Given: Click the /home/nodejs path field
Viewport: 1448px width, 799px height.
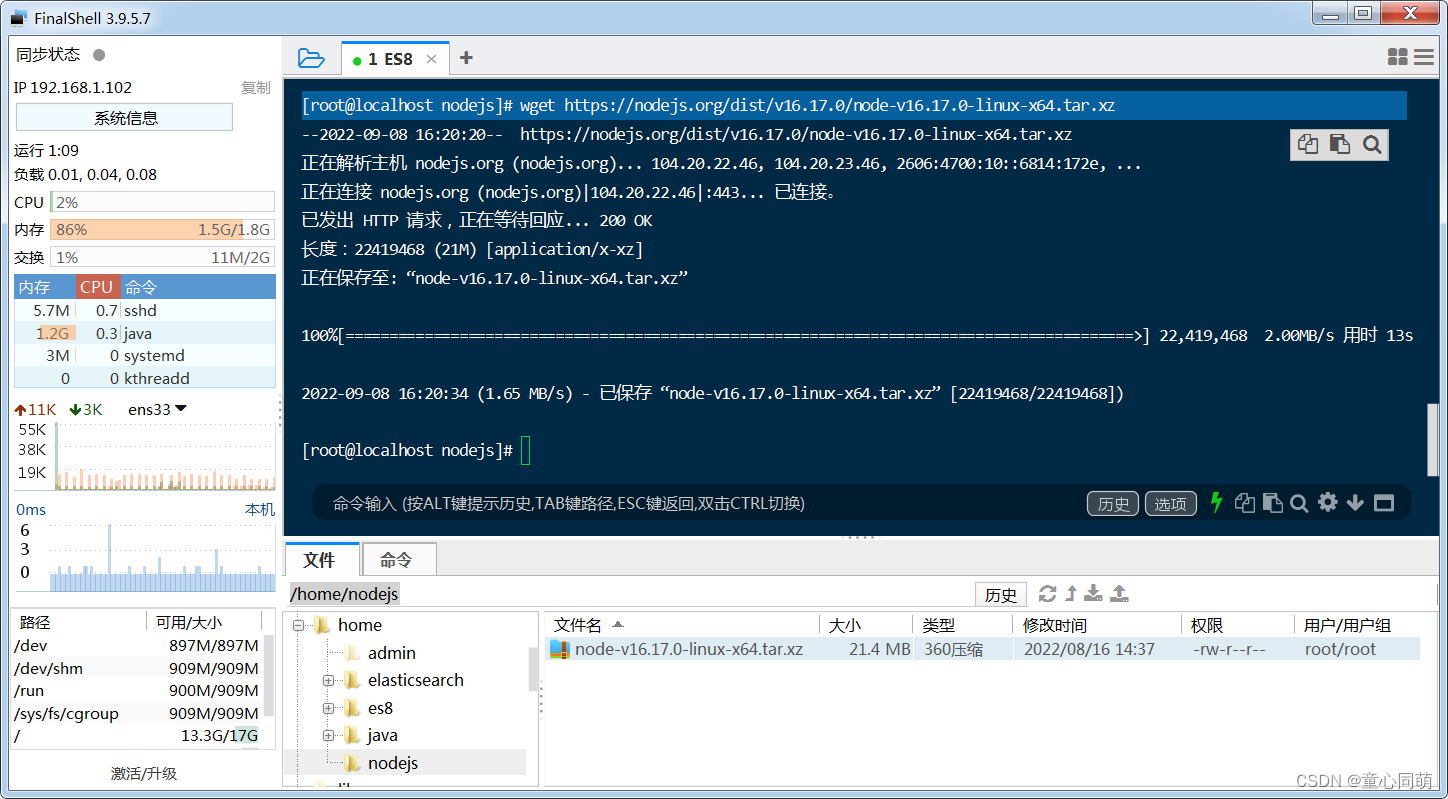Looking at the screenshot, I should [343, 593].
